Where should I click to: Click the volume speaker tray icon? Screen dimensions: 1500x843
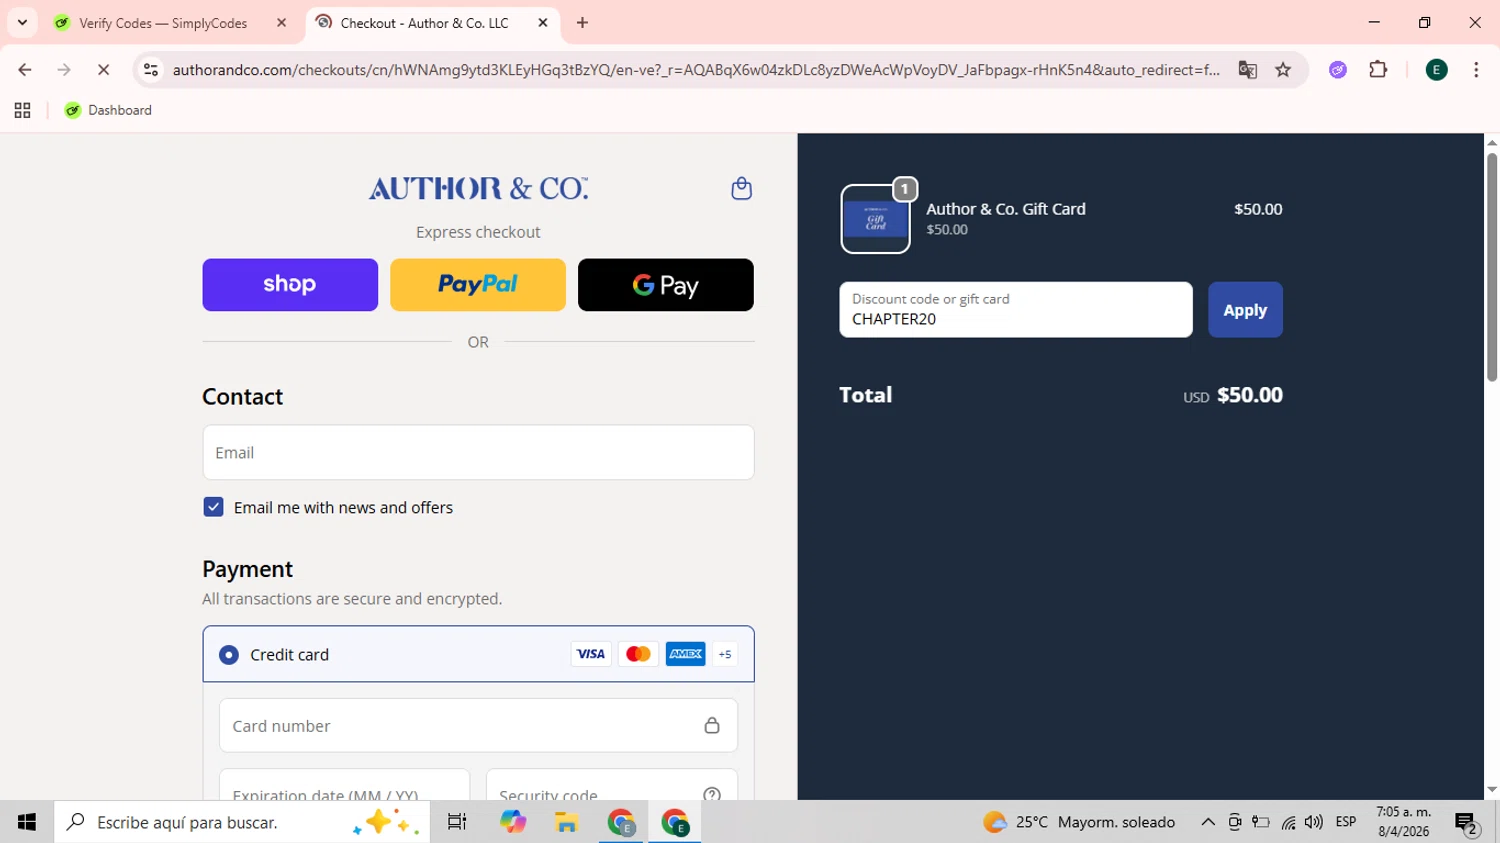pos(1314,822)
